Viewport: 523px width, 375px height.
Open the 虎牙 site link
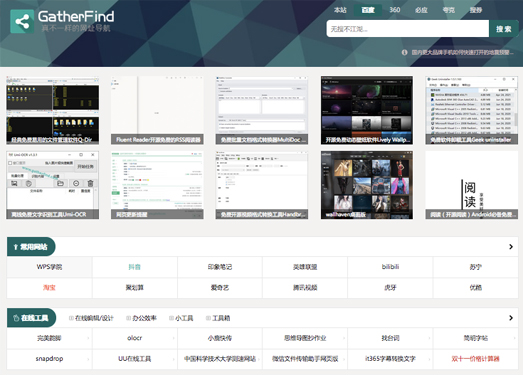(390, 288)
